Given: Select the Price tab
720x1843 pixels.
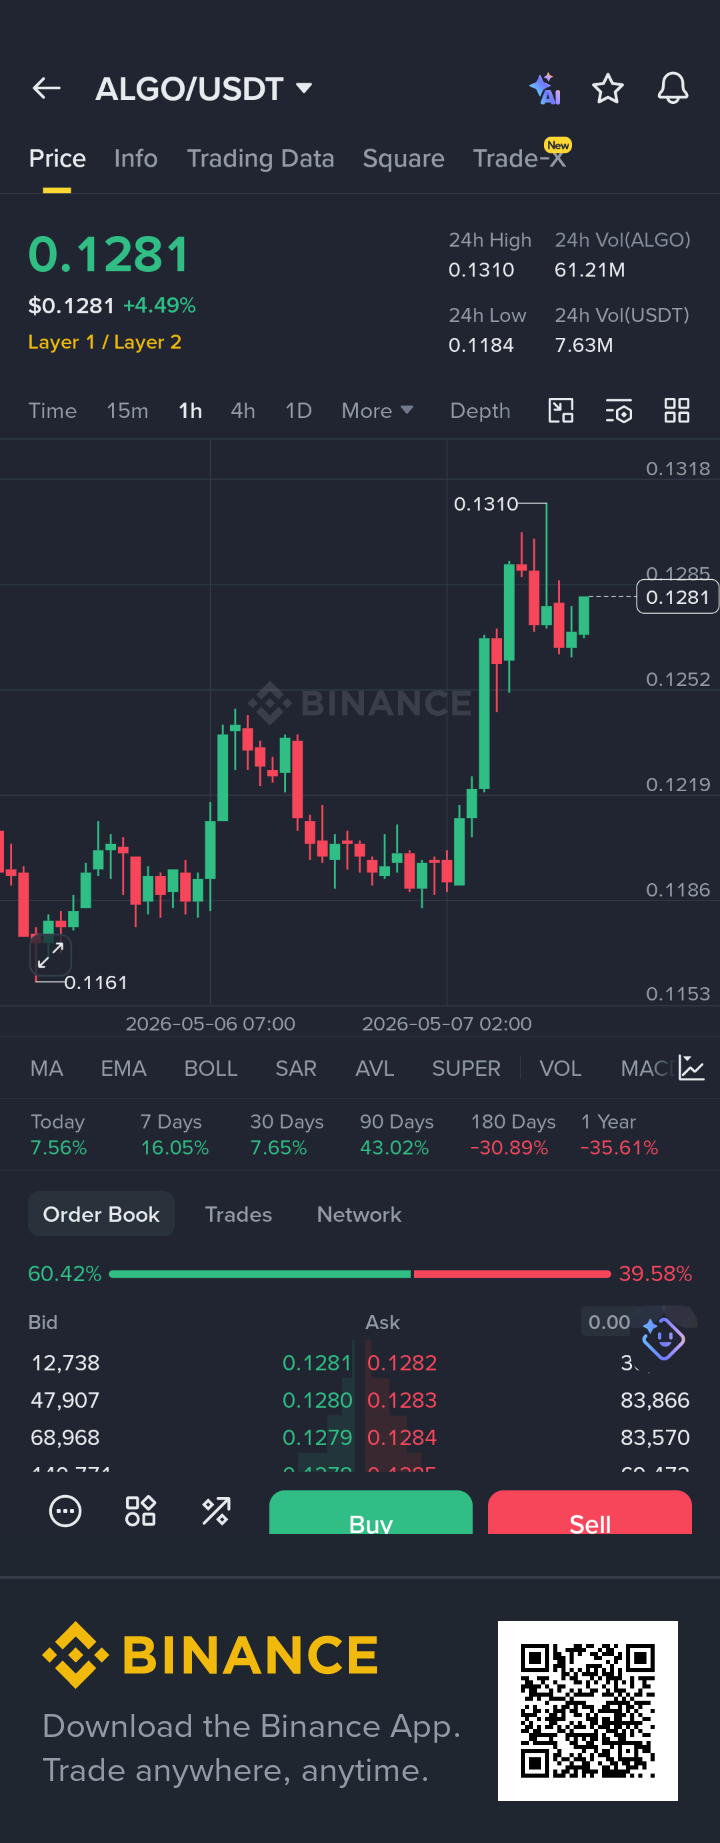Looking at the screenshot, I should [x=57, y=158].
